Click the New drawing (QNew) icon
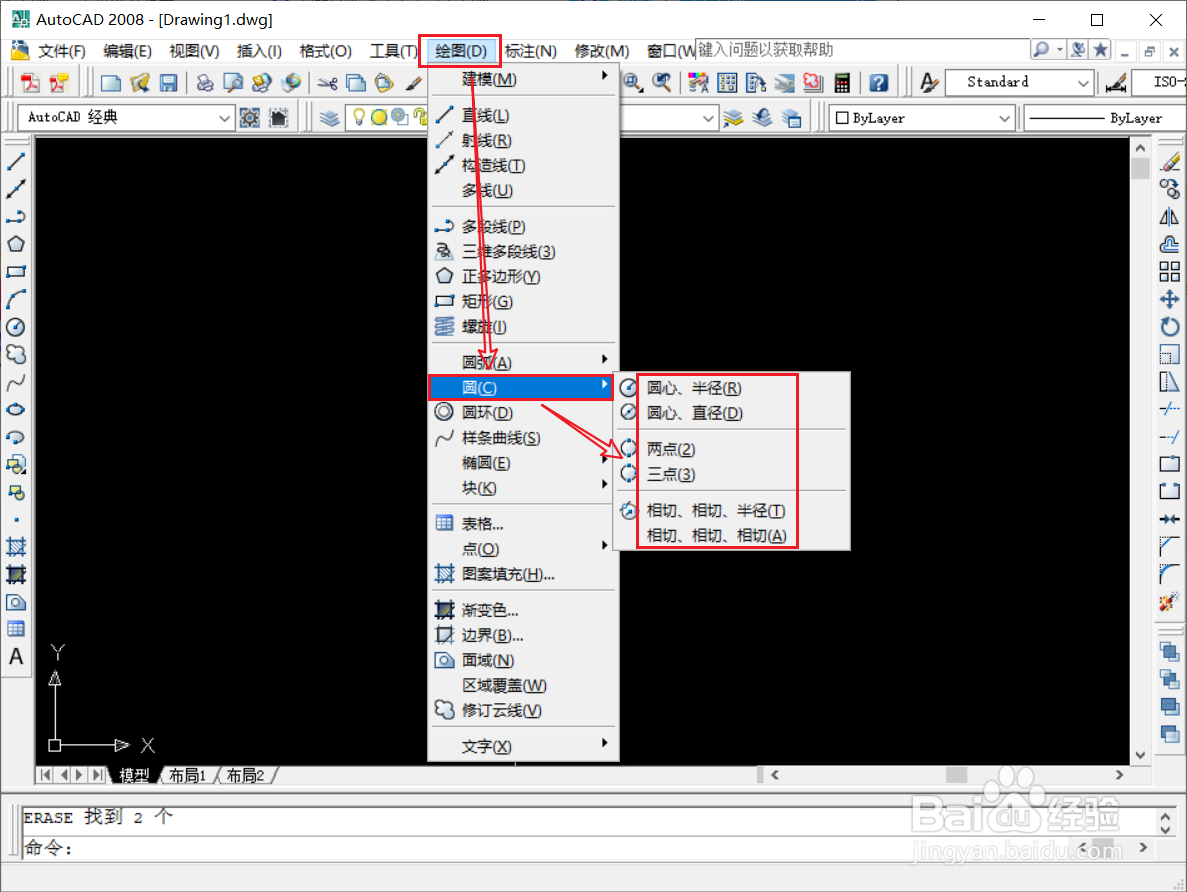 pos(111,83)
